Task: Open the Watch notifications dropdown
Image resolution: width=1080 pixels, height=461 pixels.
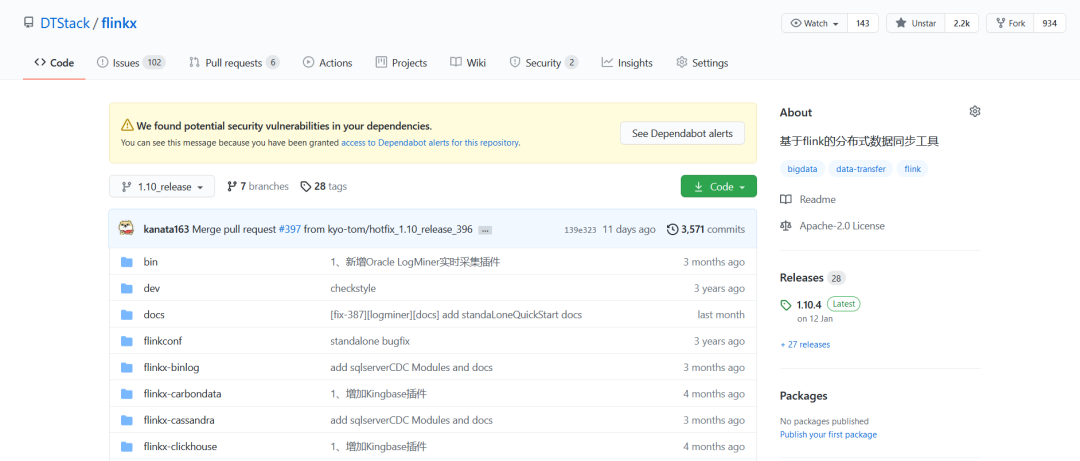Action: pyautogui.click(x=814, y=23)
